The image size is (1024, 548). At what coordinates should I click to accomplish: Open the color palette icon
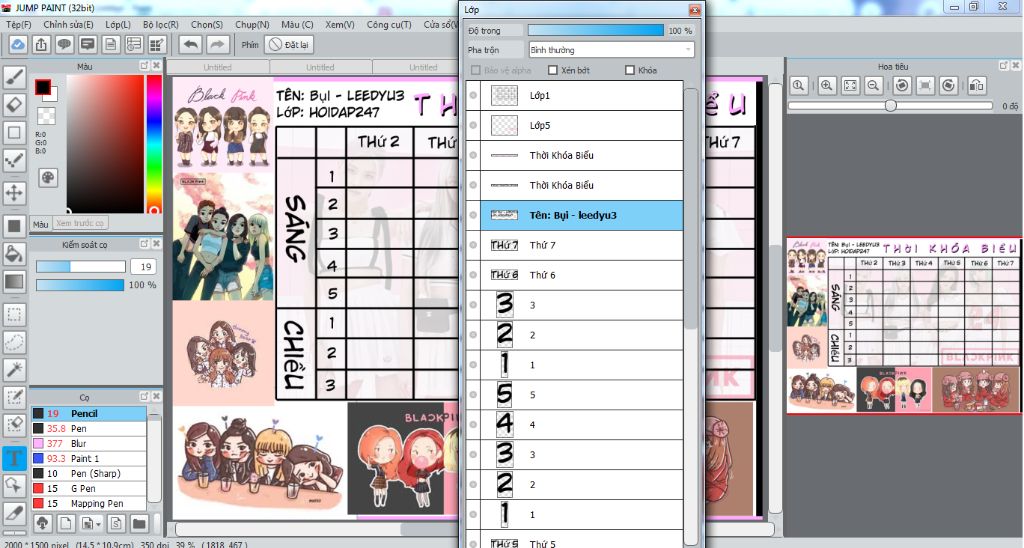click(48, 178)
